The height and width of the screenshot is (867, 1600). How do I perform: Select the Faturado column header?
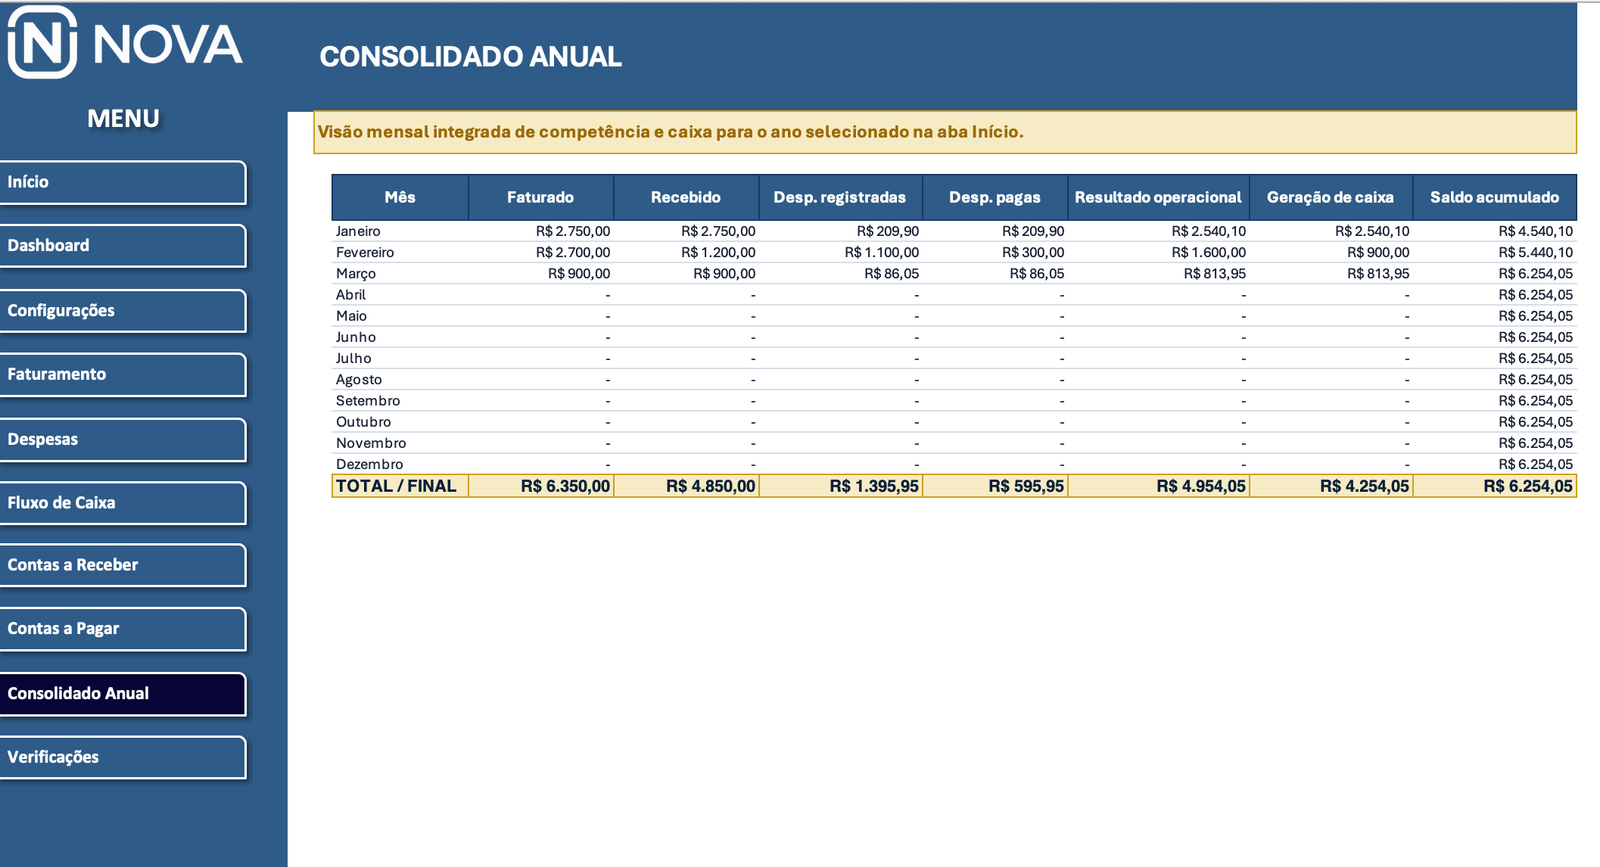click(541, 197)
